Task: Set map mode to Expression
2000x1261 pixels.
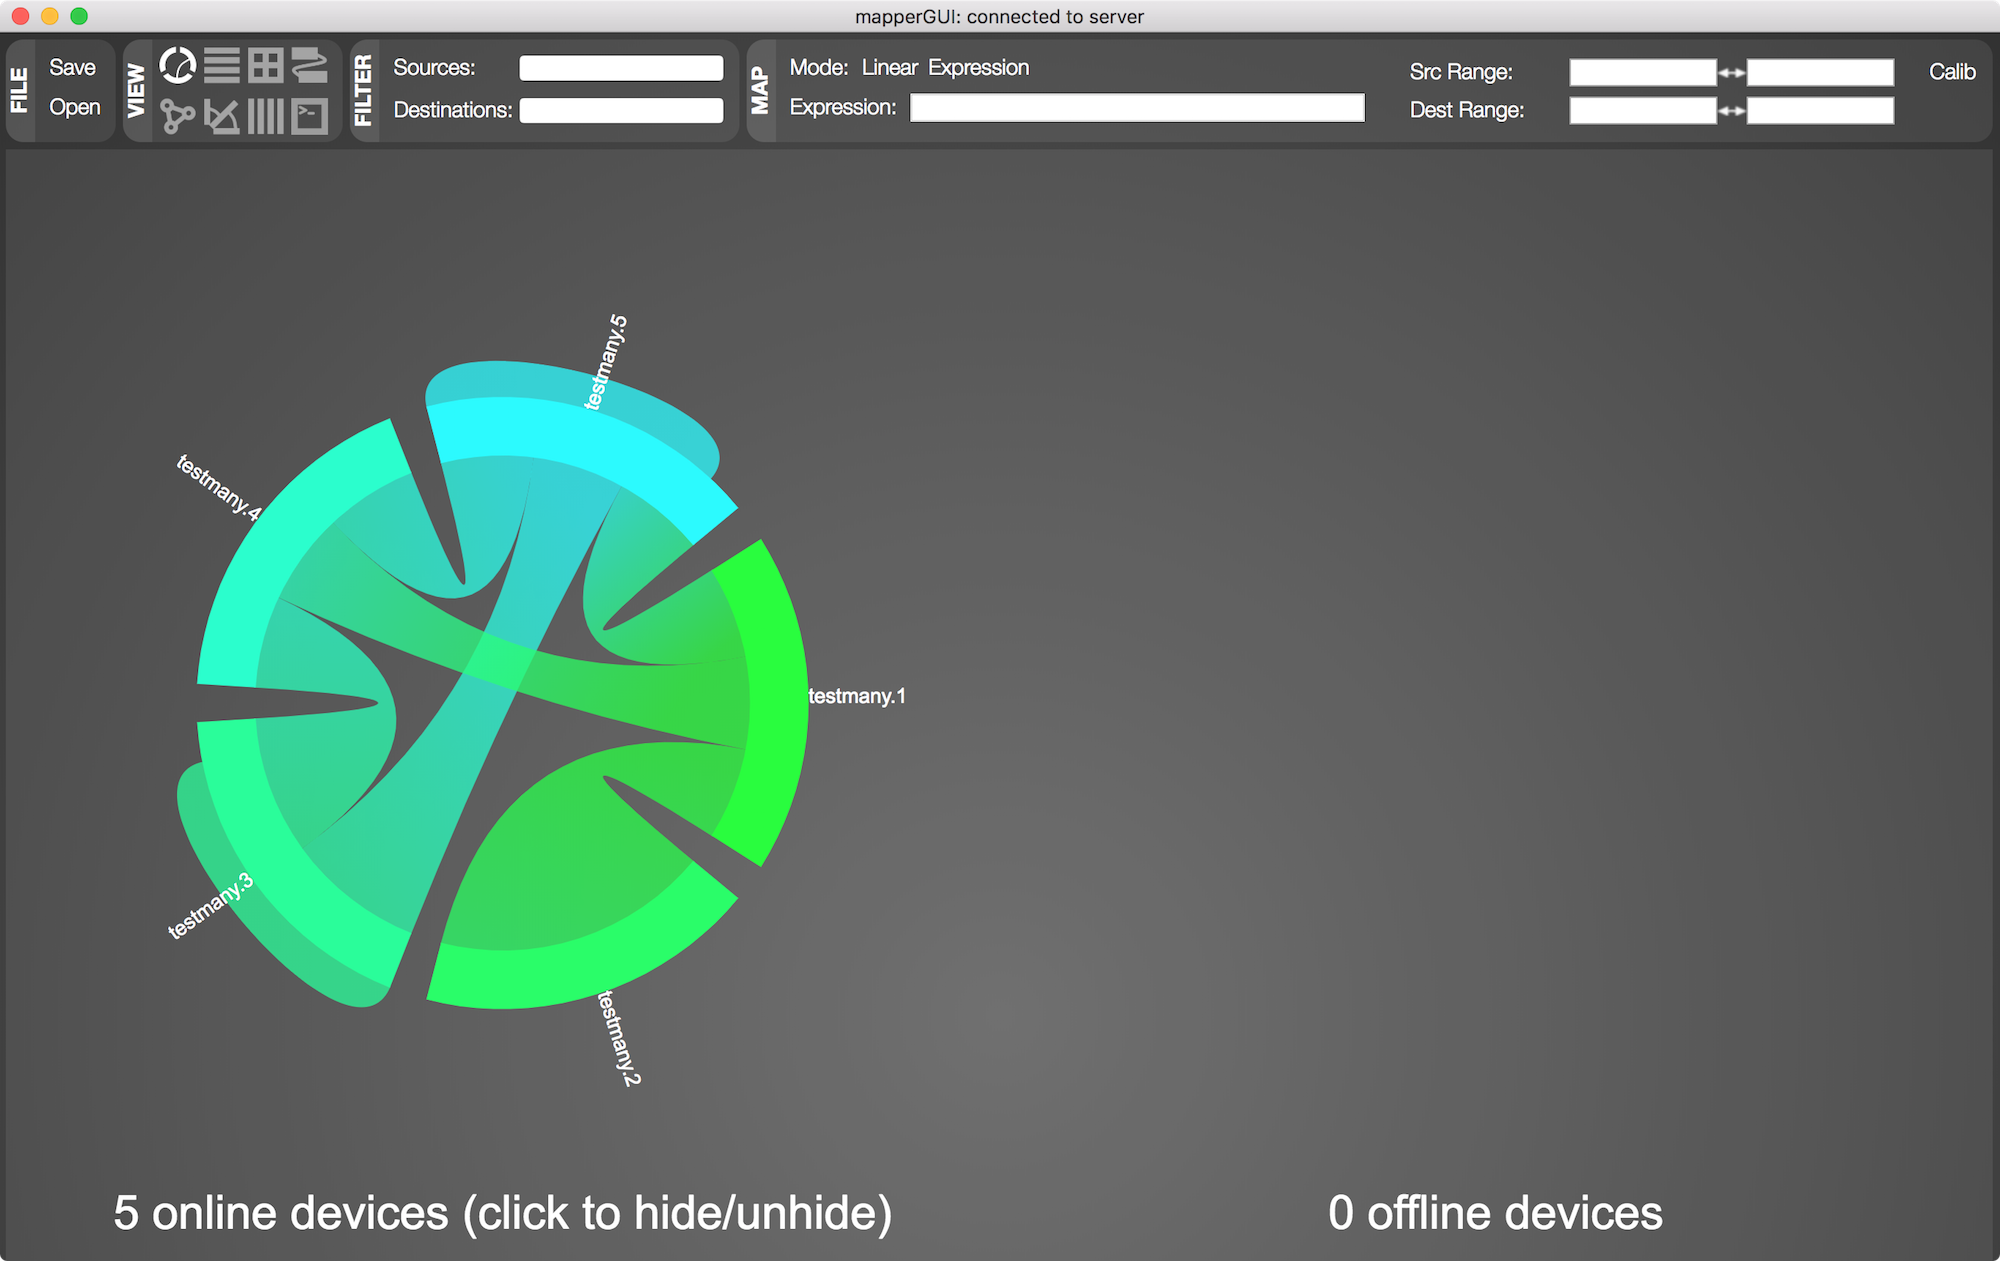Action: pos(978,67)
